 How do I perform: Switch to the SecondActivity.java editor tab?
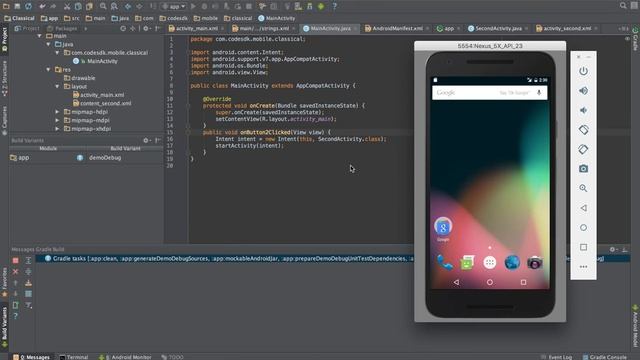click(x=498, y=29)
